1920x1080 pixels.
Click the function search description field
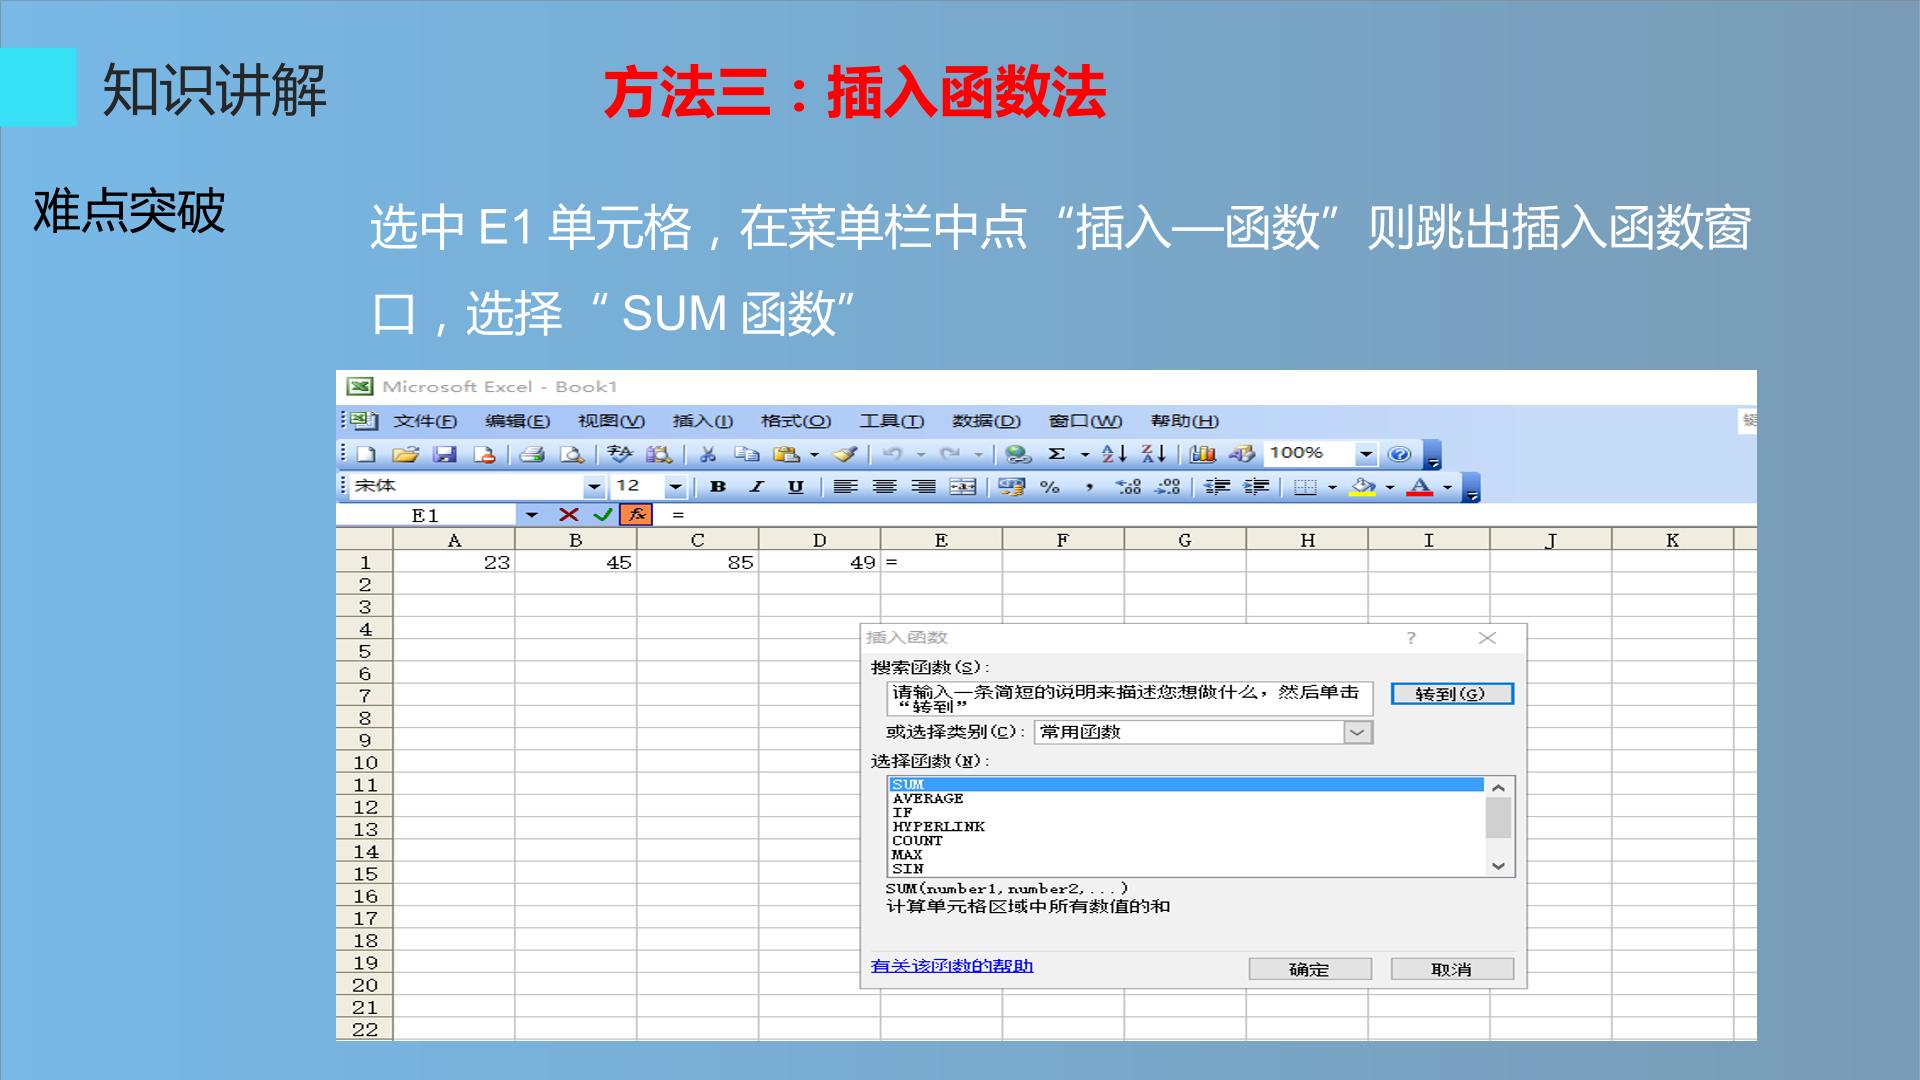[x=1129, y=698]
